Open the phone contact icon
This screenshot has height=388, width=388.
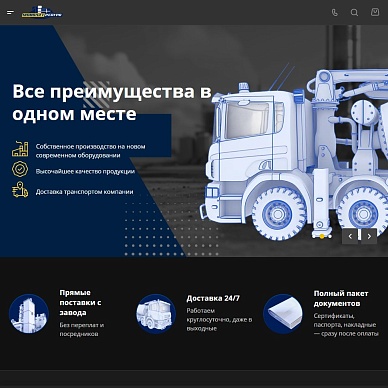tap(335, 13)
